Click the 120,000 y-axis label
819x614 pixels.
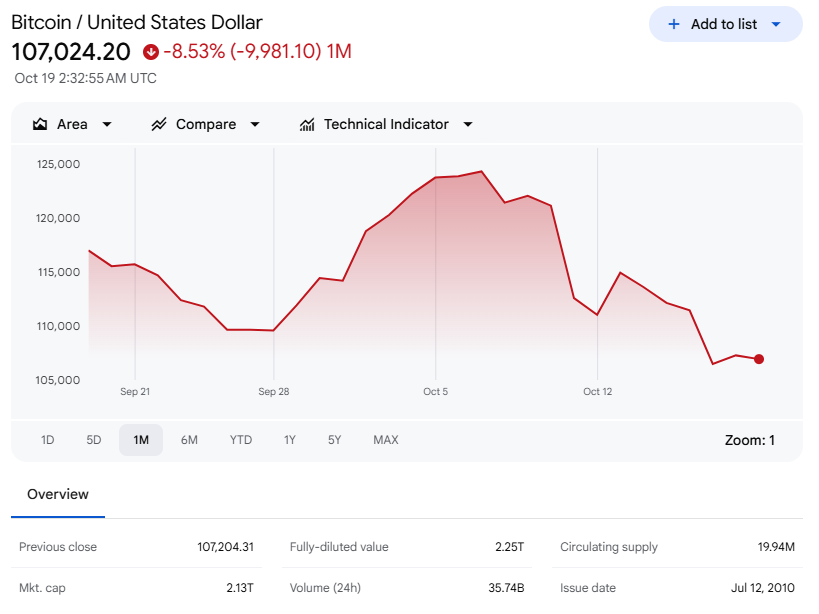tap(58, 218)
